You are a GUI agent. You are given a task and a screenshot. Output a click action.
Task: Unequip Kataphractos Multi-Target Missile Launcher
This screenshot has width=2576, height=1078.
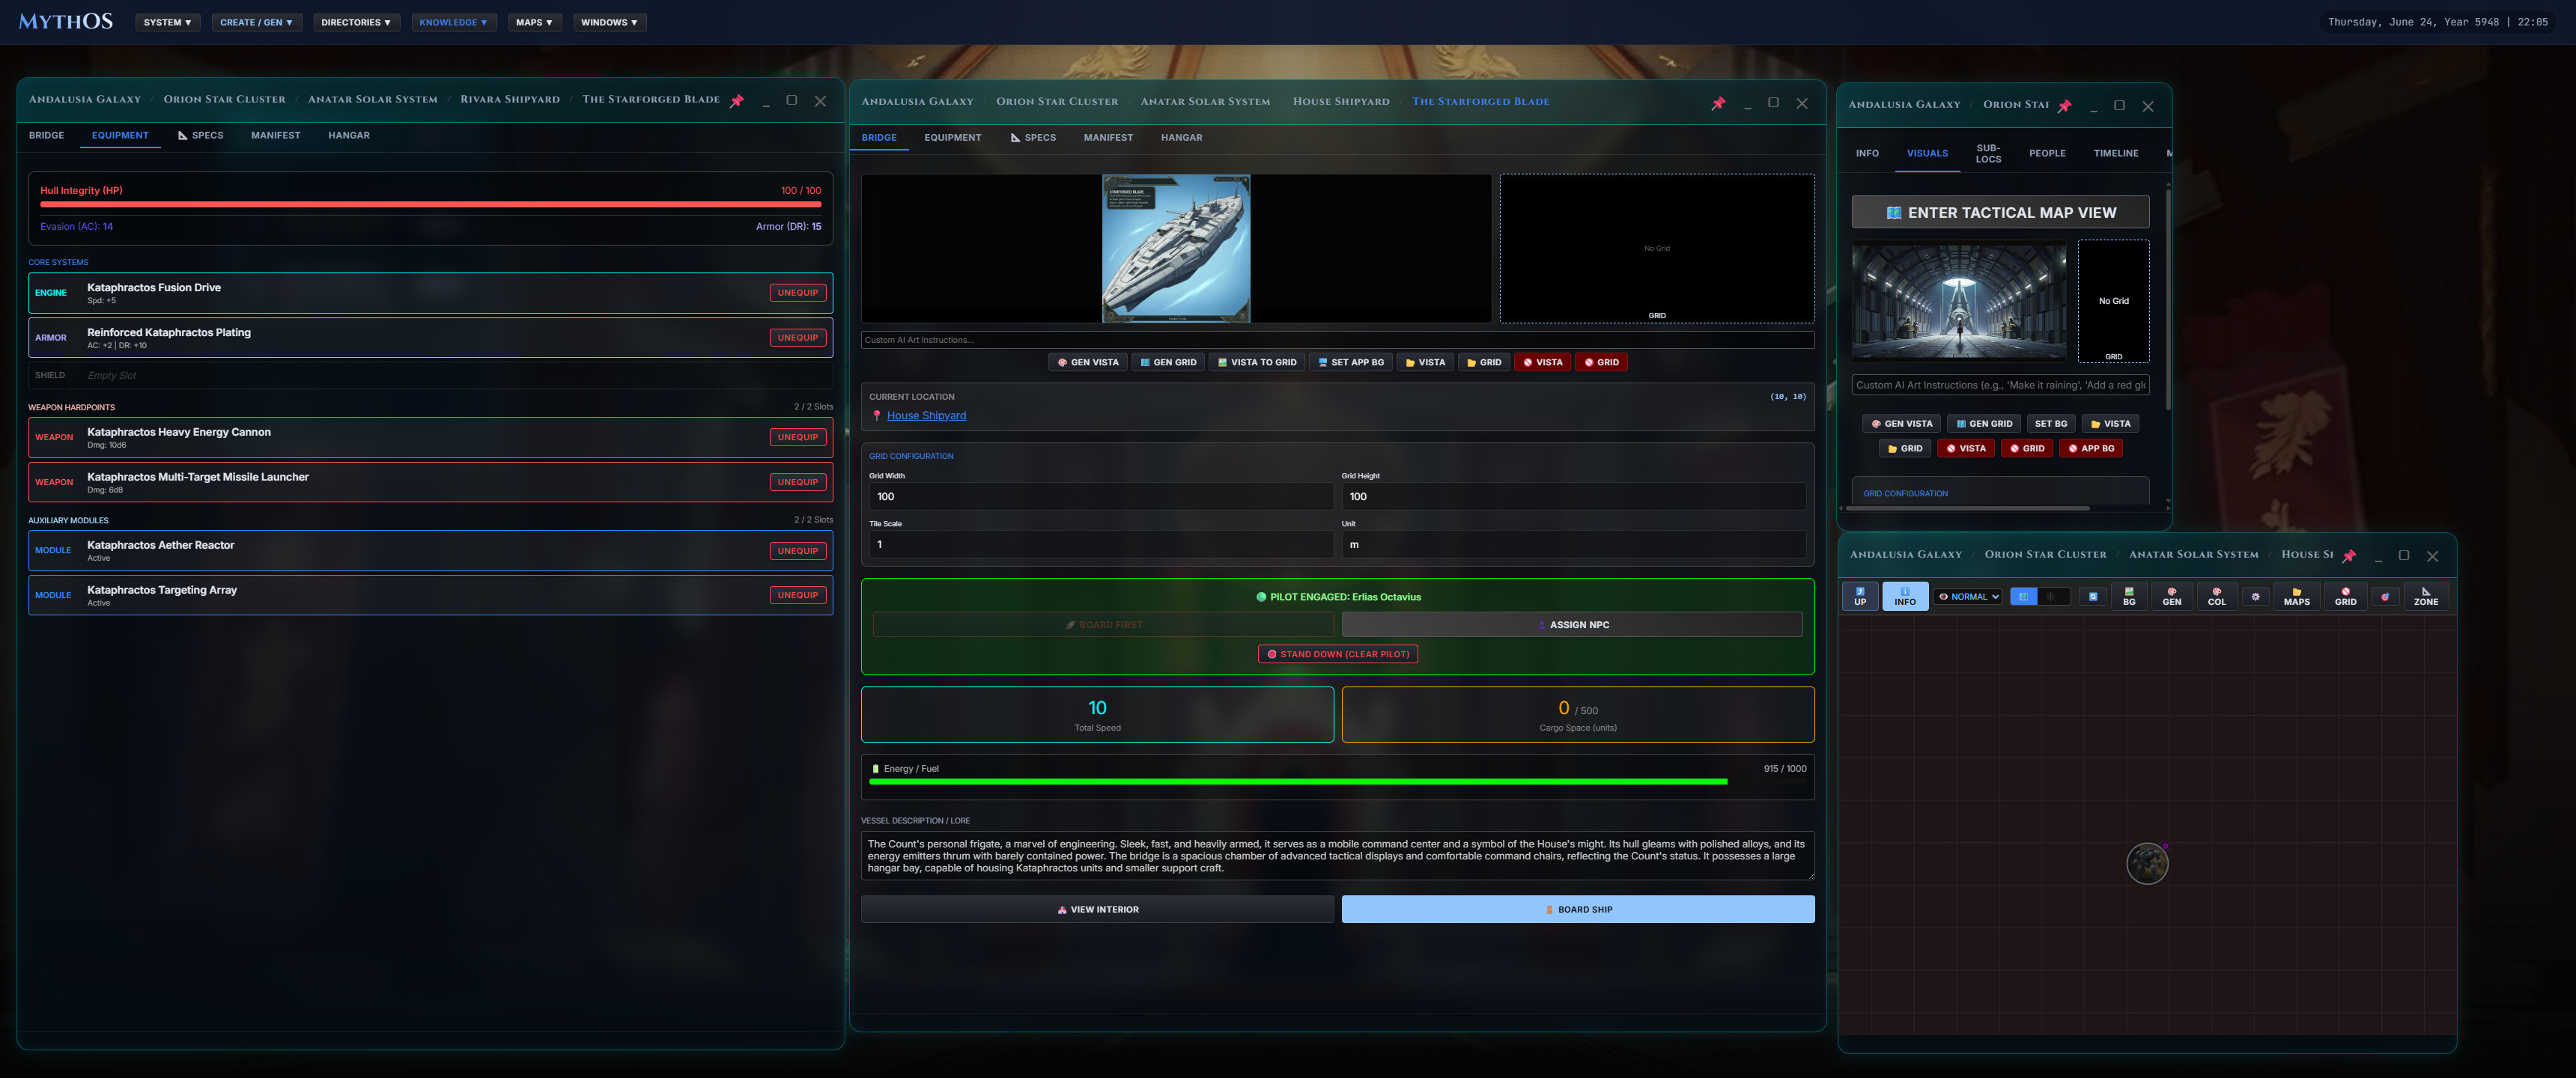pos(798,482)
